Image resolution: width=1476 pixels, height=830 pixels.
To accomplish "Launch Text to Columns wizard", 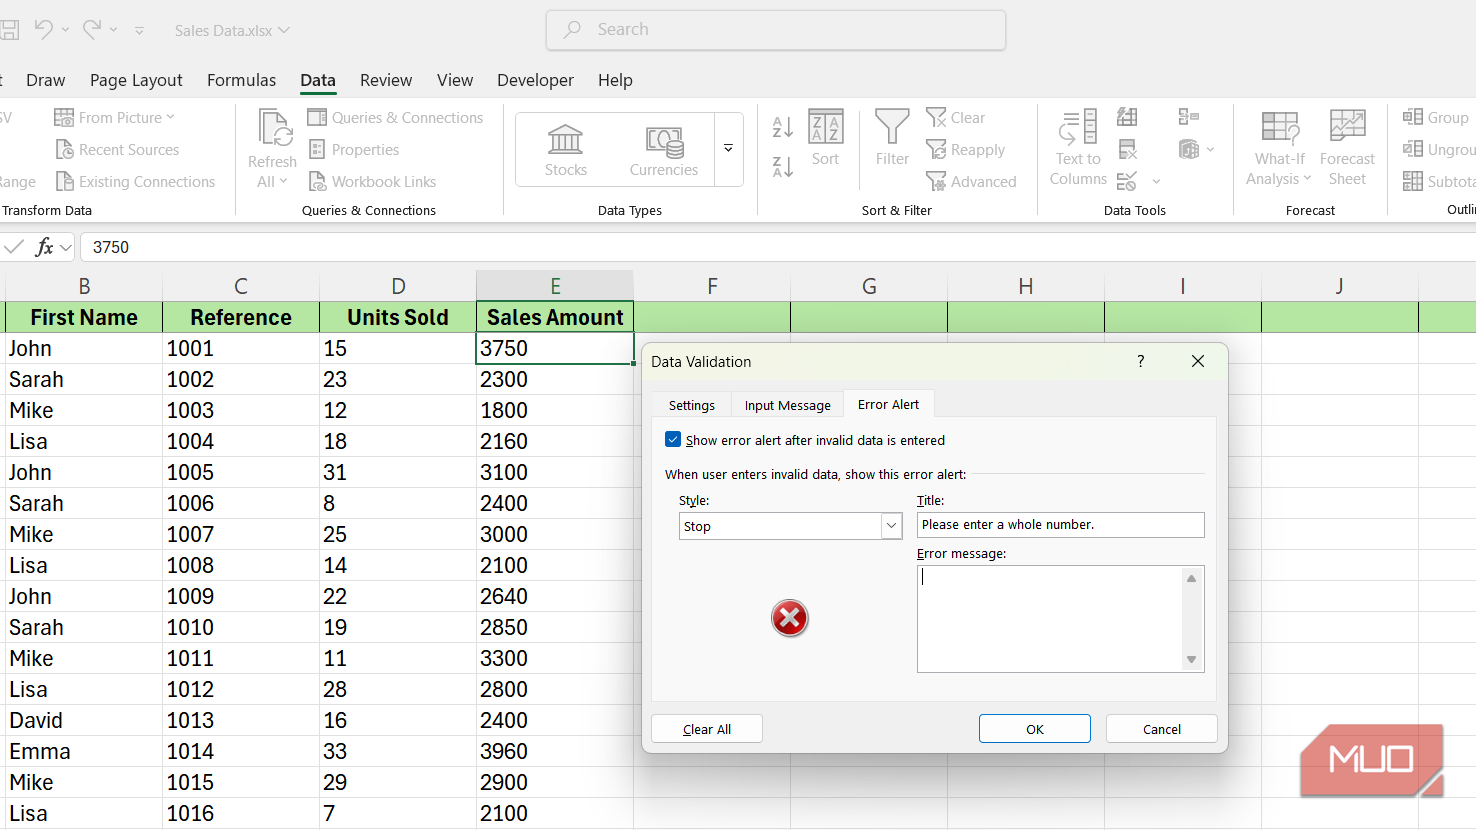I will tap(1078, 148).
